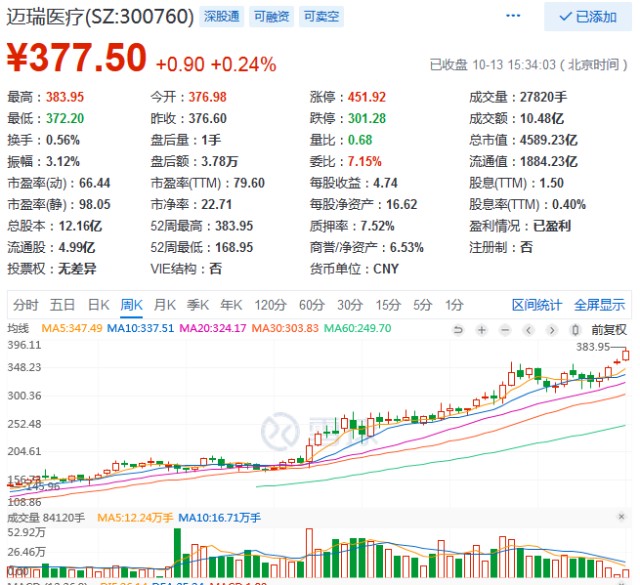Click the 成交量 84120手 sub-chart label
The width and height of the screenshot is (640, 585).
(x=46, y=518)
